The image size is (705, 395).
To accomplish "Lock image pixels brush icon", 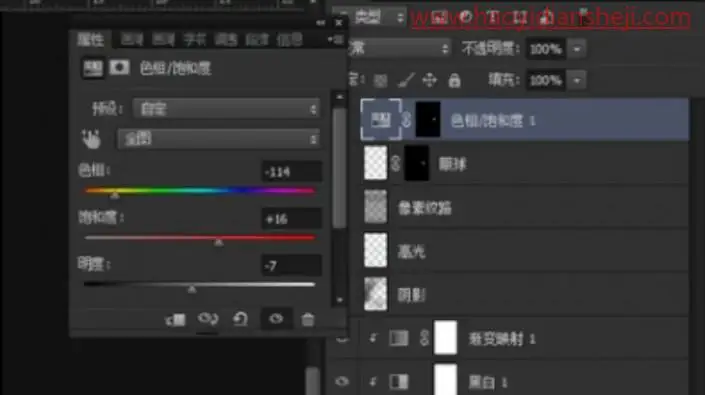I will [x=406, y=80].
